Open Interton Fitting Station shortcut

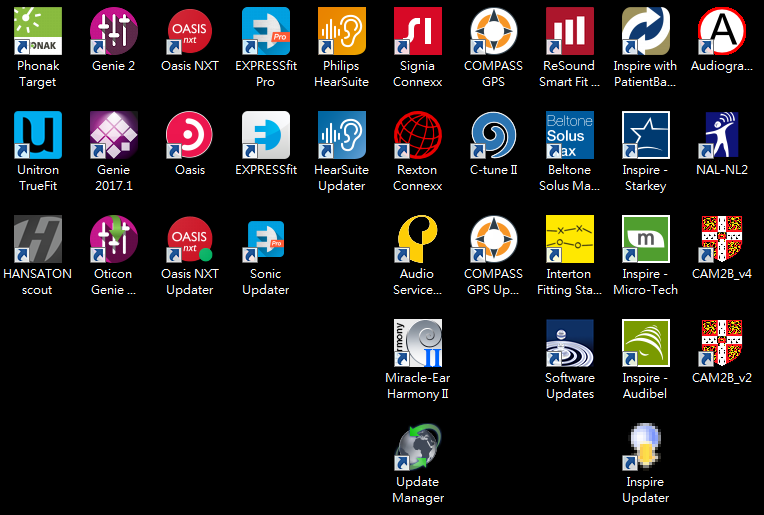coord(570,239)
